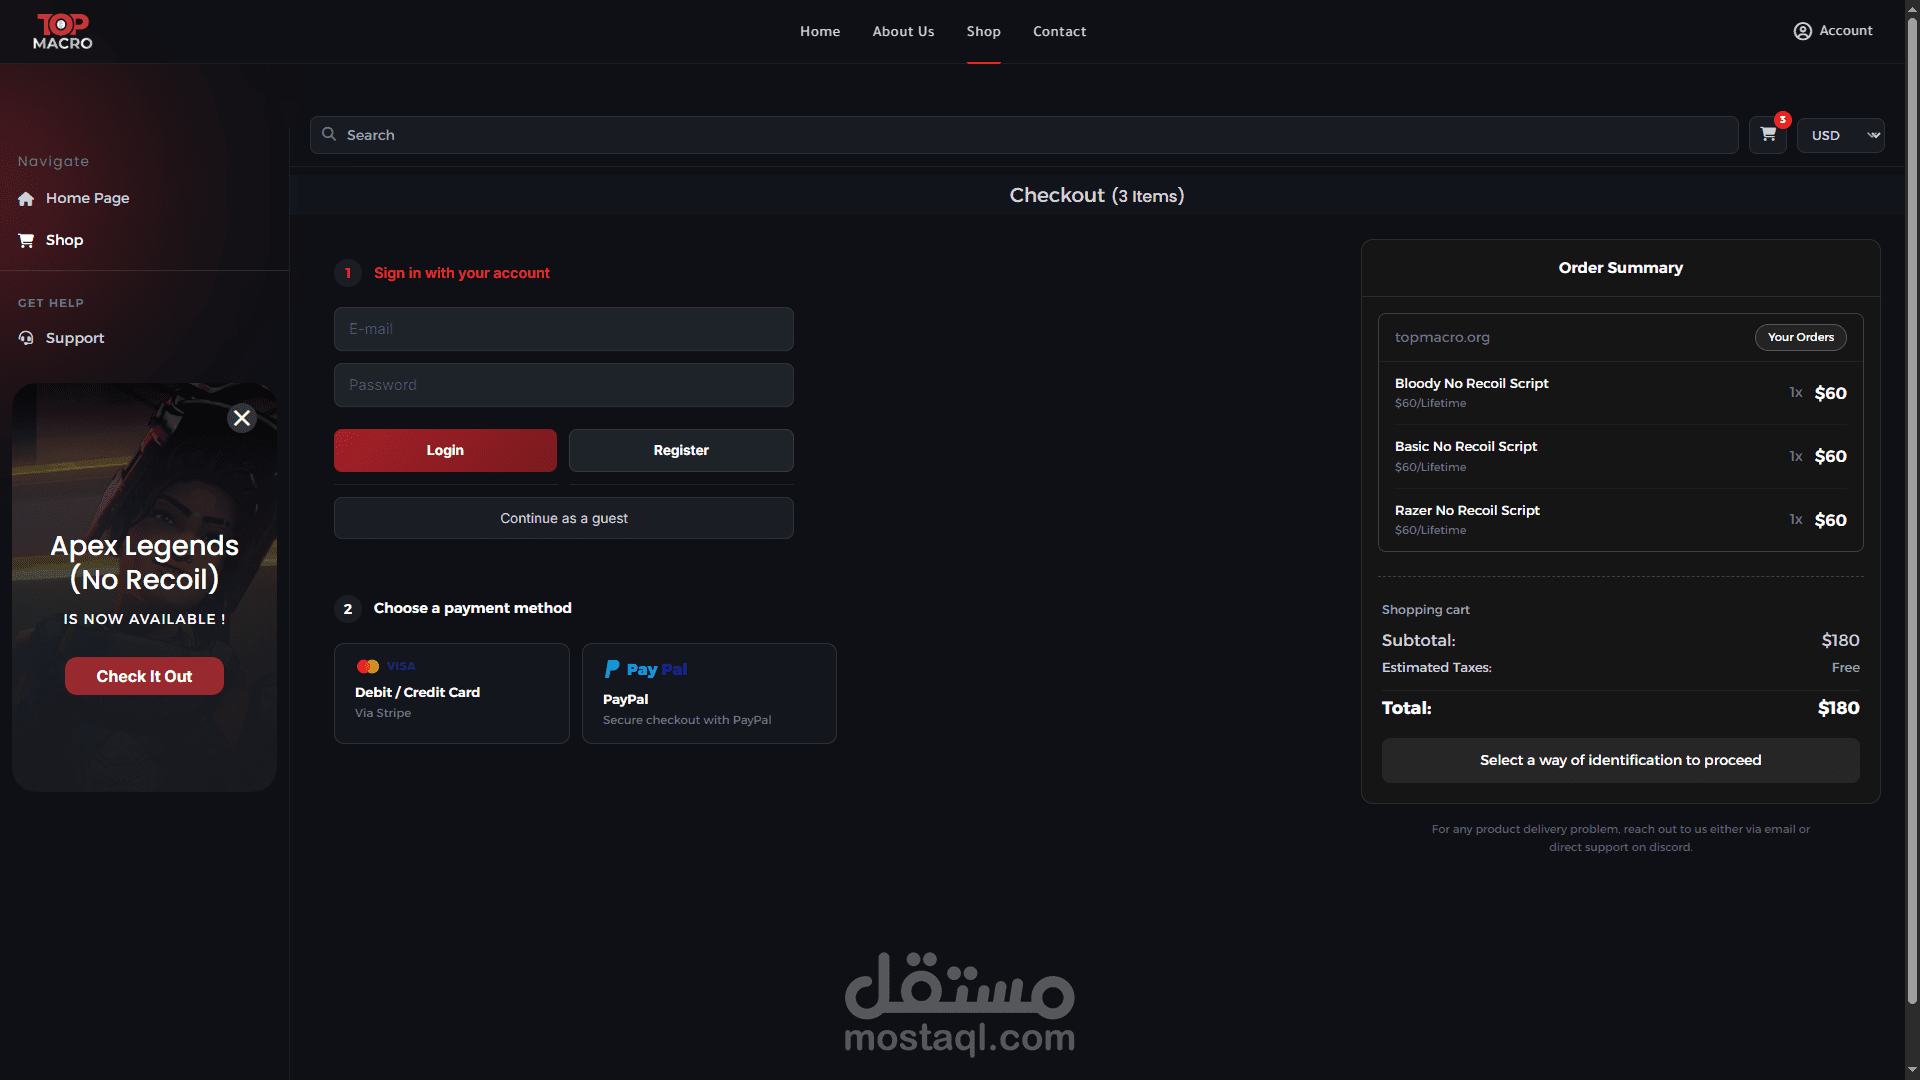Click Razer No Recoil Script item

coord(1621,520)
